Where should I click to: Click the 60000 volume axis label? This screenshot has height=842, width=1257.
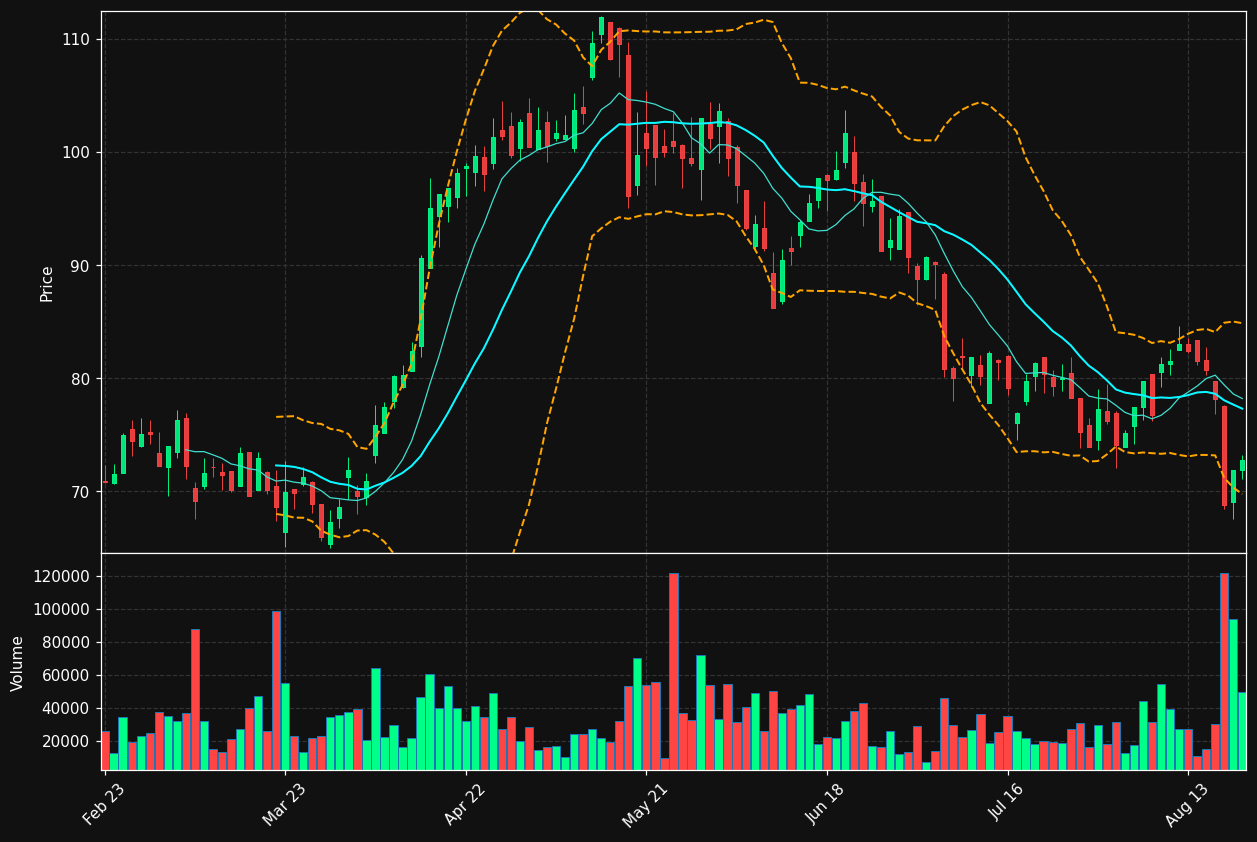68,675
